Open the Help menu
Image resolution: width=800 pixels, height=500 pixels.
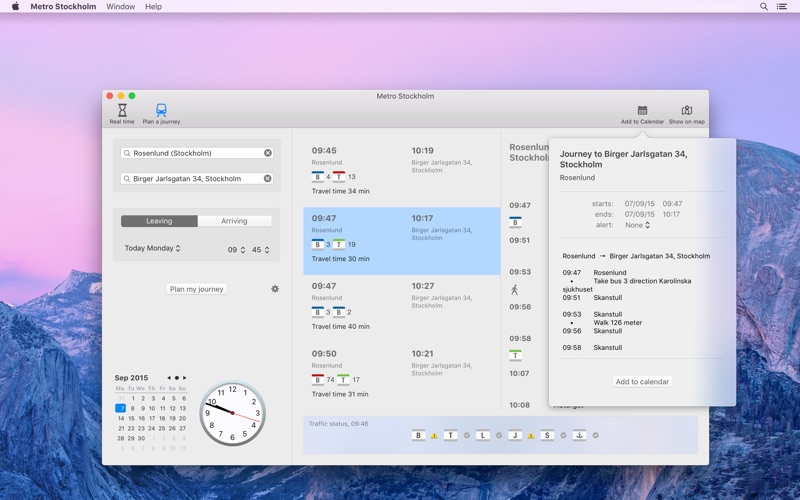coord(153,7)
